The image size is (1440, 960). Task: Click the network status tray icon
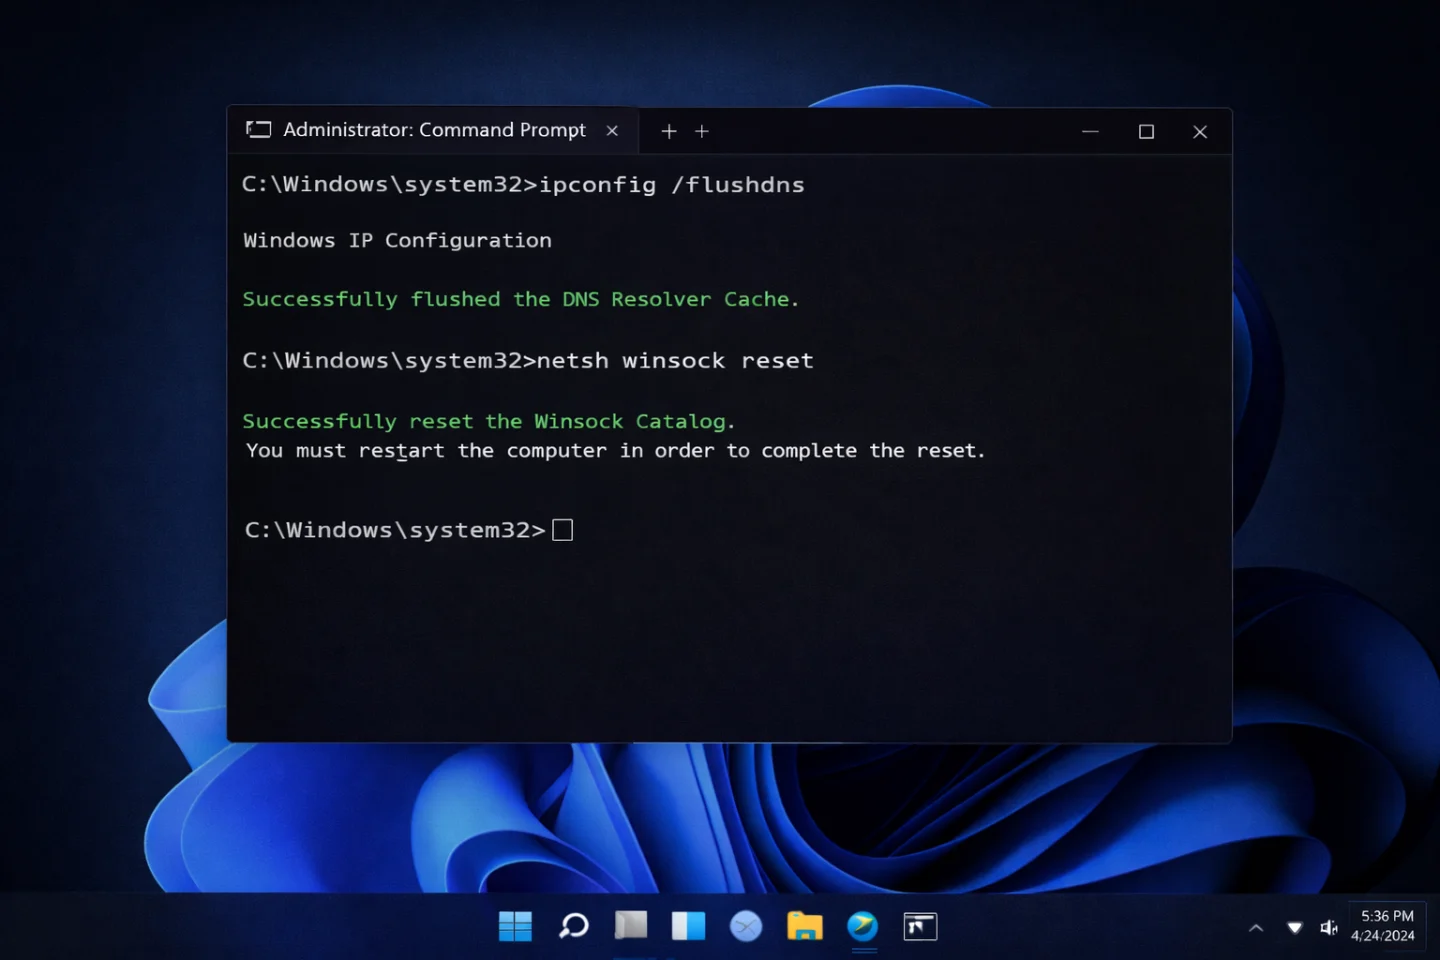1295,928
